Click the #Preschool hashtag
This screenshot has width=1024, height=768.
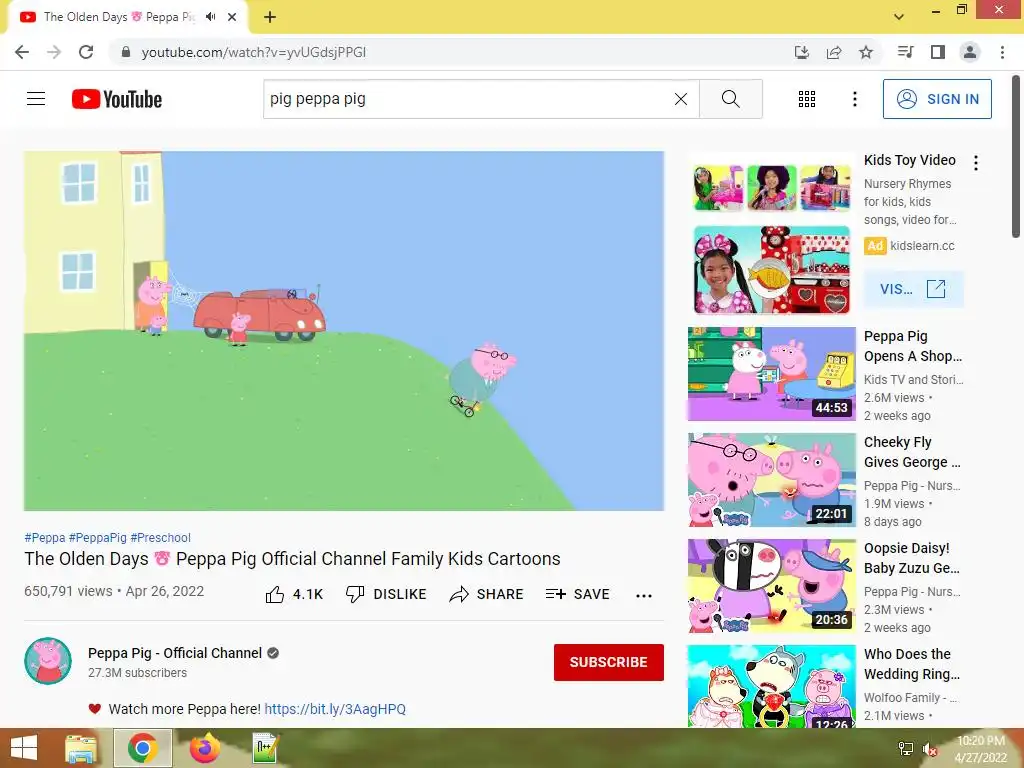click(x=161, y=537)
